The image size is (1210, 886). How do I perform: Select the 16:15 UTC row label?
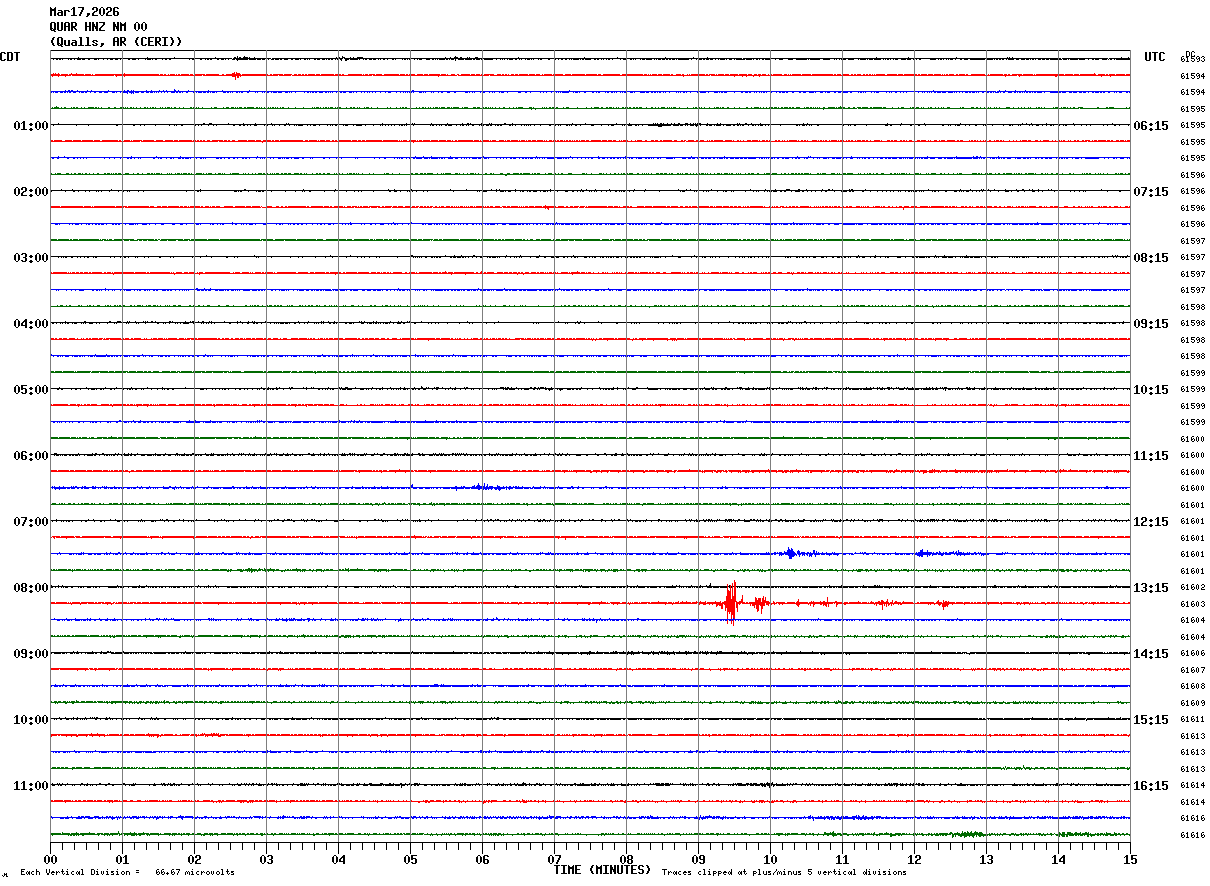(1150, 786)
